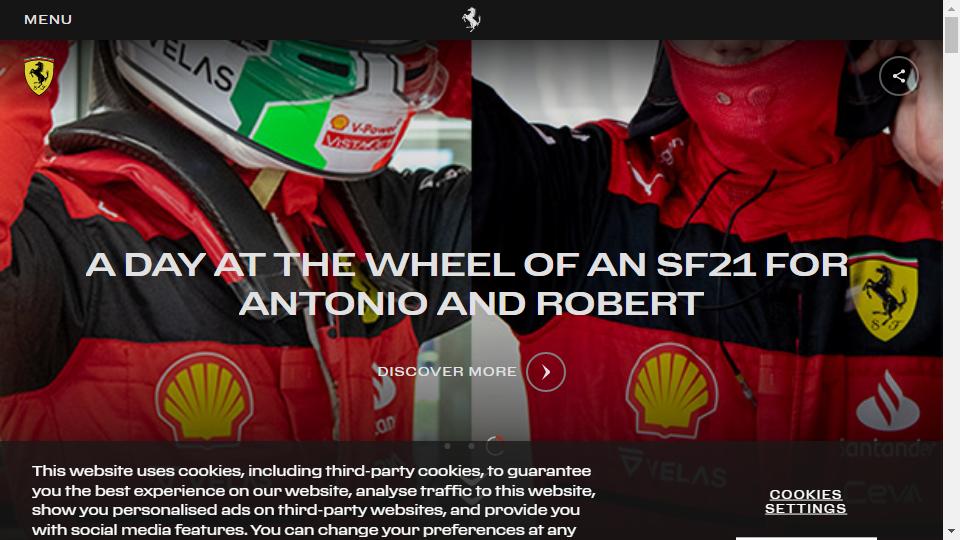
Task: Open the share icon button
Action: [898, 76]
